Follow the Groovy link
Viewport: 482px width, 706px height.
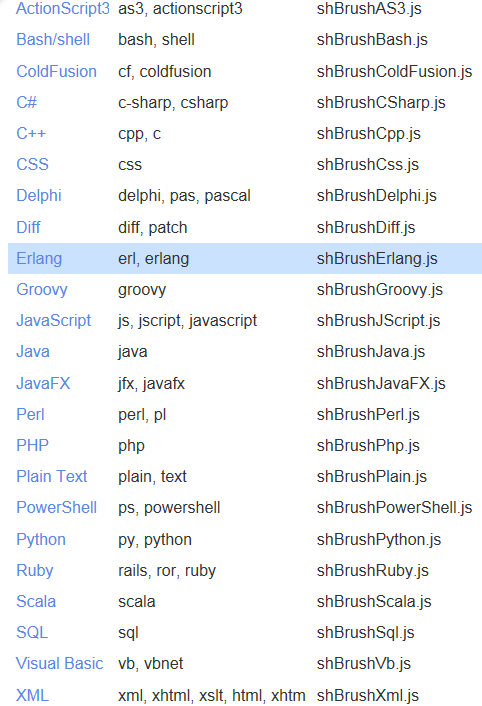[x=42, y=290]
